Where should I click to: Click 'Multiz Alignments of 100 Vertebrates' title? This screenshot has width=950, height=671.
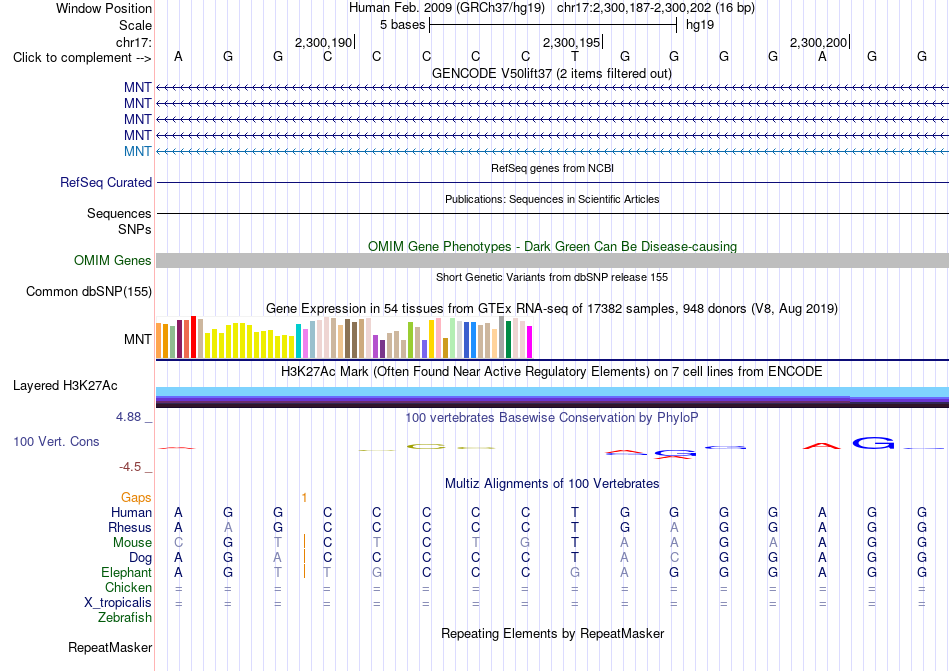coord(552,483)
